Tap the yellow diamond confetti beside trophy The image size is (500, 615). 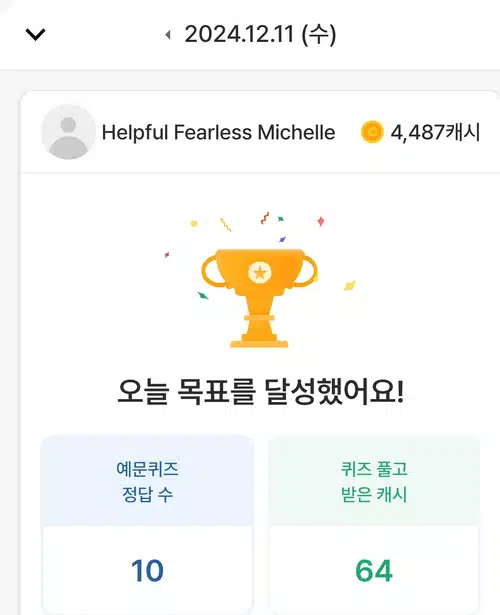(x=349, y=285)
